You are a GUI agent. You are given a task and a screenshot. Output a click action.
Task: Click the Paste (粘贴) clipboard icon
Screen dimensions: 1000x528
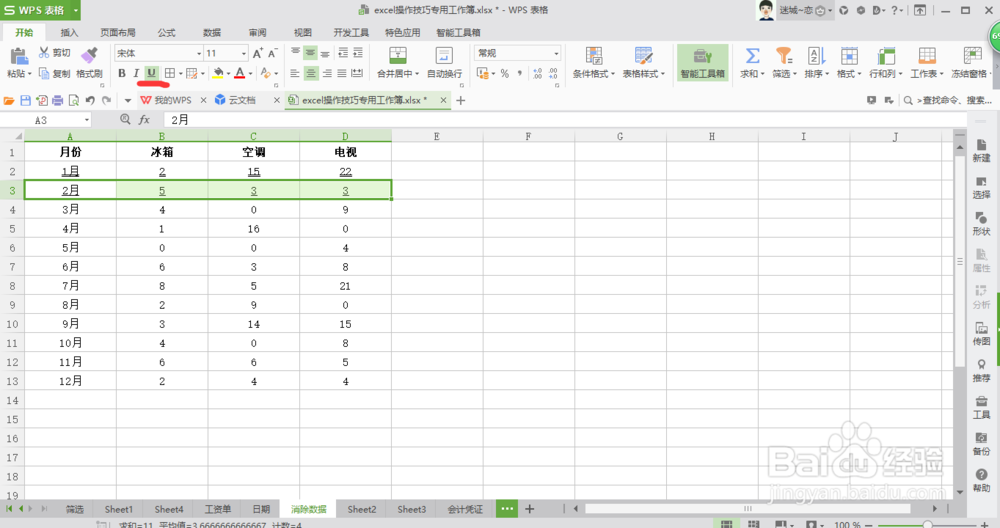click(x=19, y=56)
